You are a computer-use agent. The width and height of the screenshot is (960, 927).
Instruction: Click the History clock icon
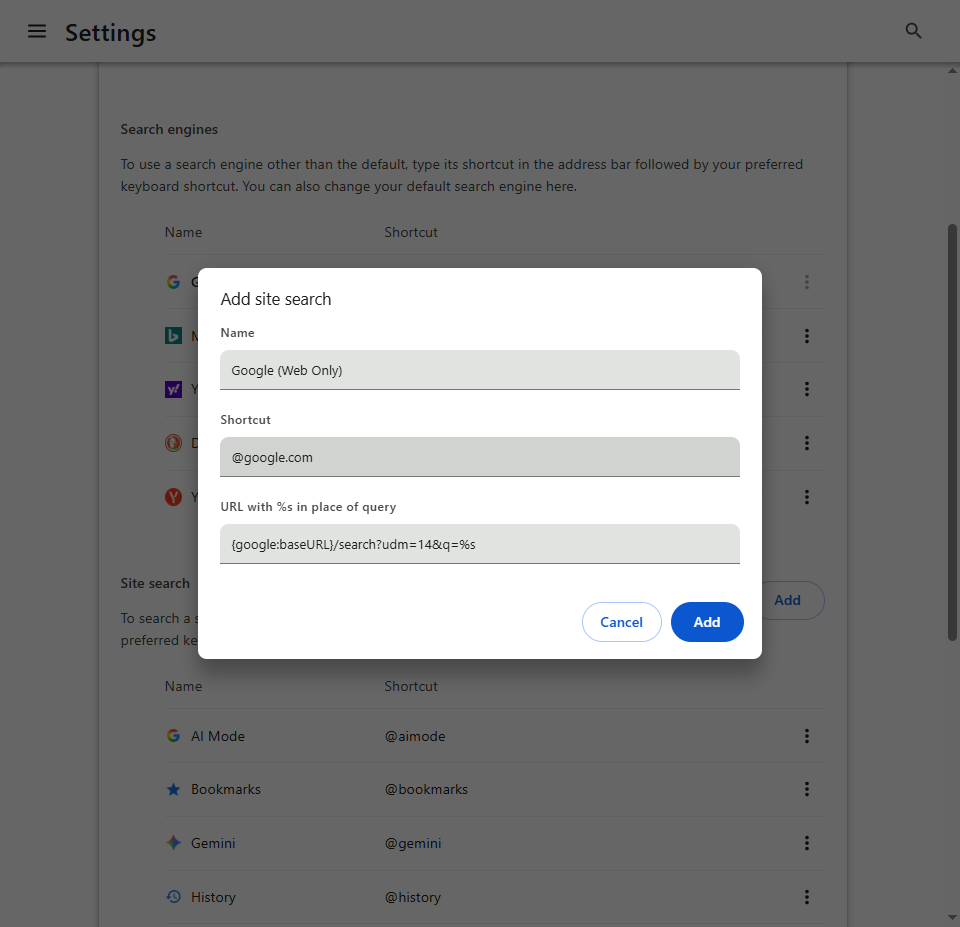(x=173, y=896)
